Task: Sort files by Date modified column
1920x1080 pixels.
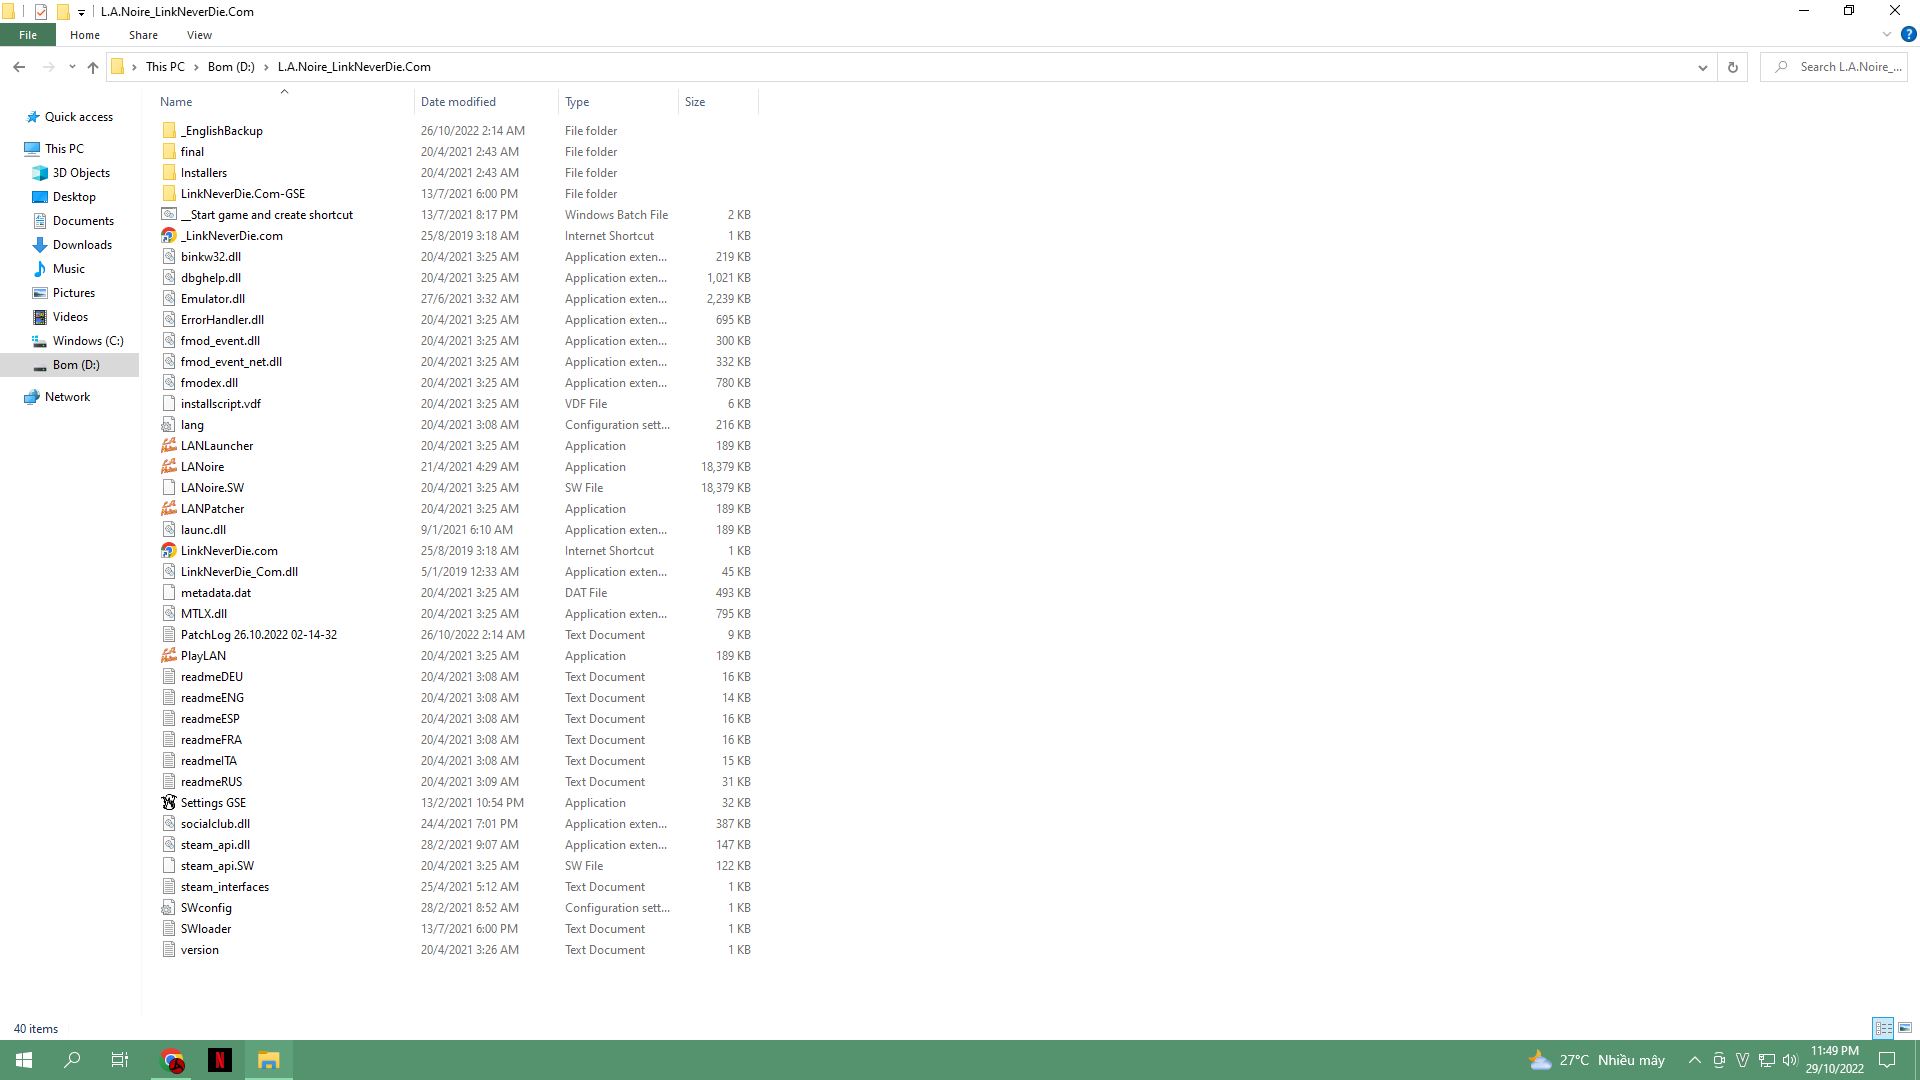Action: (458, 102)
